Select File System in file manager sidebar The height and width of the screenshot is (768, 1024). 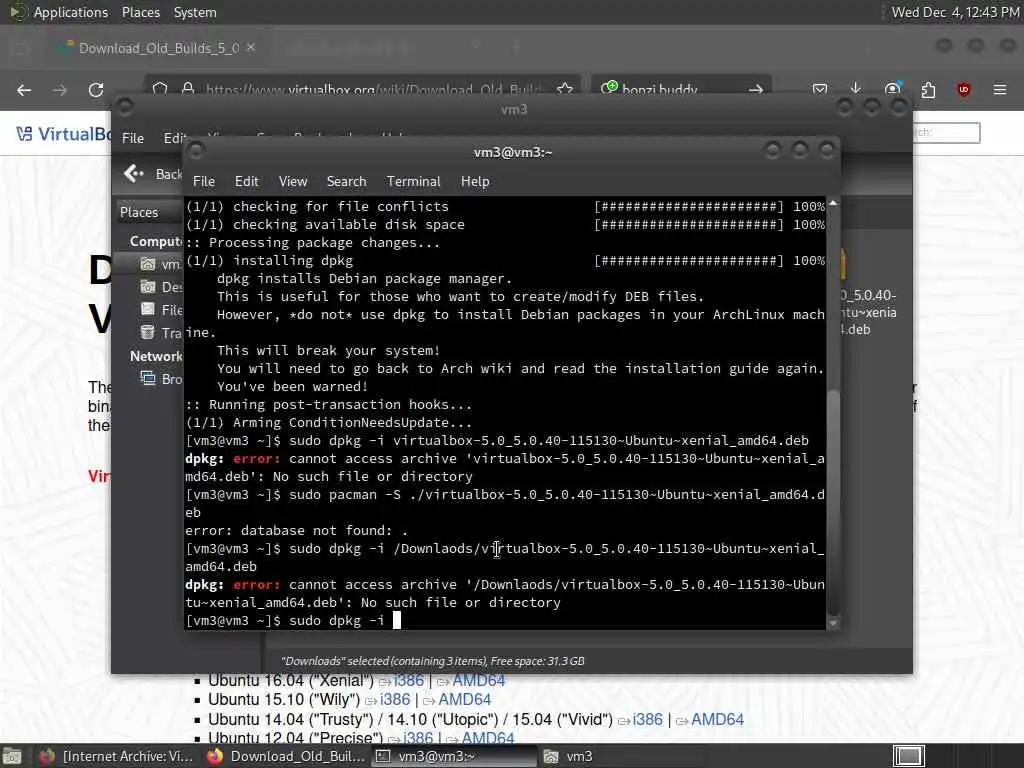161,310
